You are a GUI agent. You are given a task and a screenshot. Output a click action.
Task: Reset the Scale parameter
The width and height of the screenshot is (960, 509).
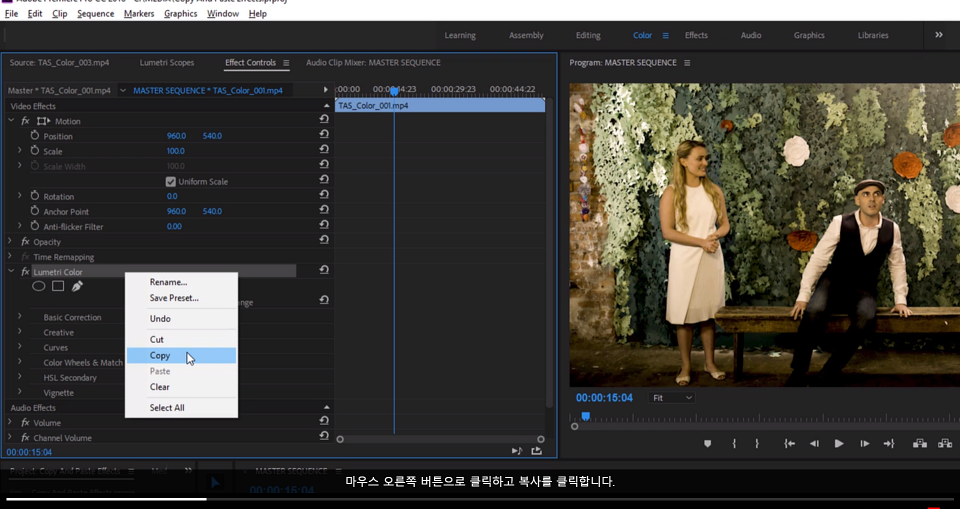[324, 149]
